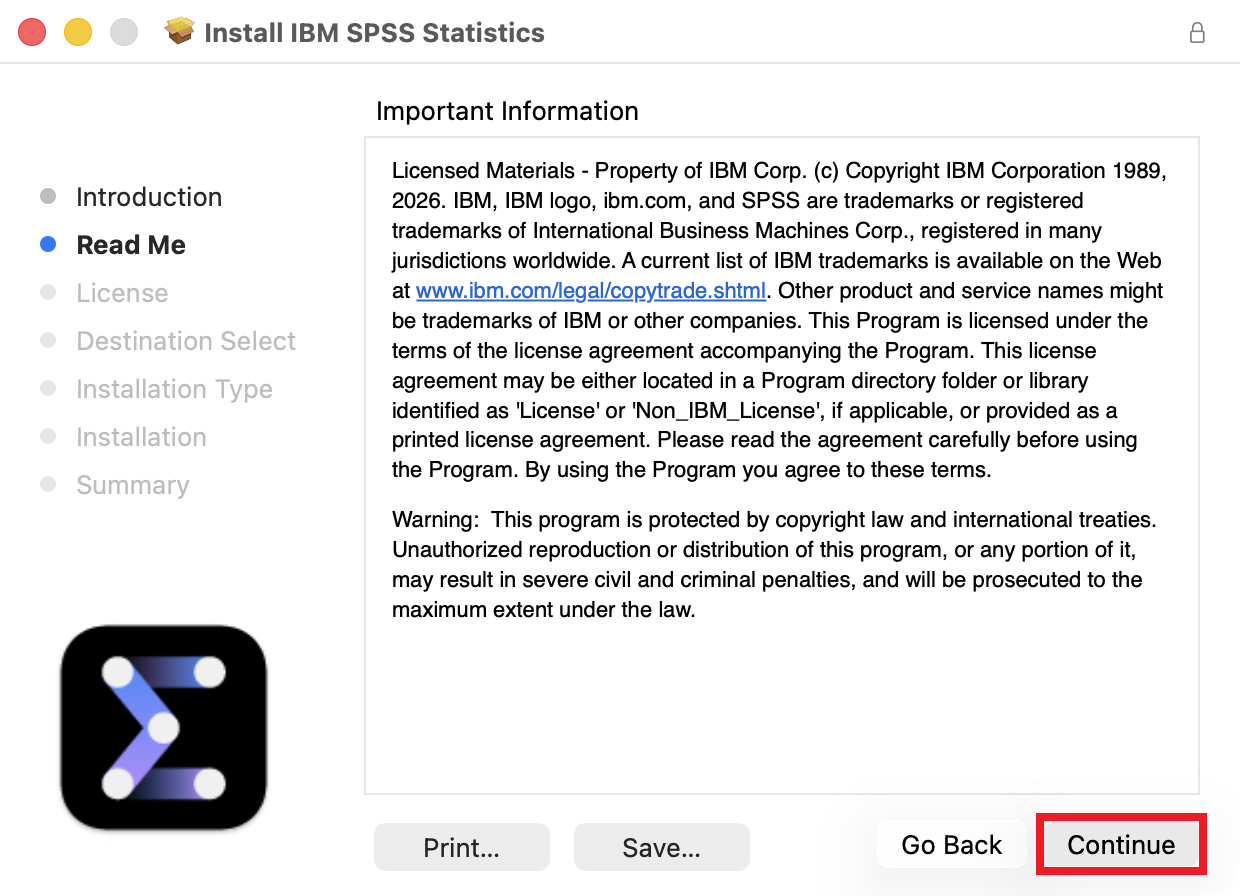1240x896 pixels.
Task: Select the Read Me step in the sidebar
Action: 131,245
